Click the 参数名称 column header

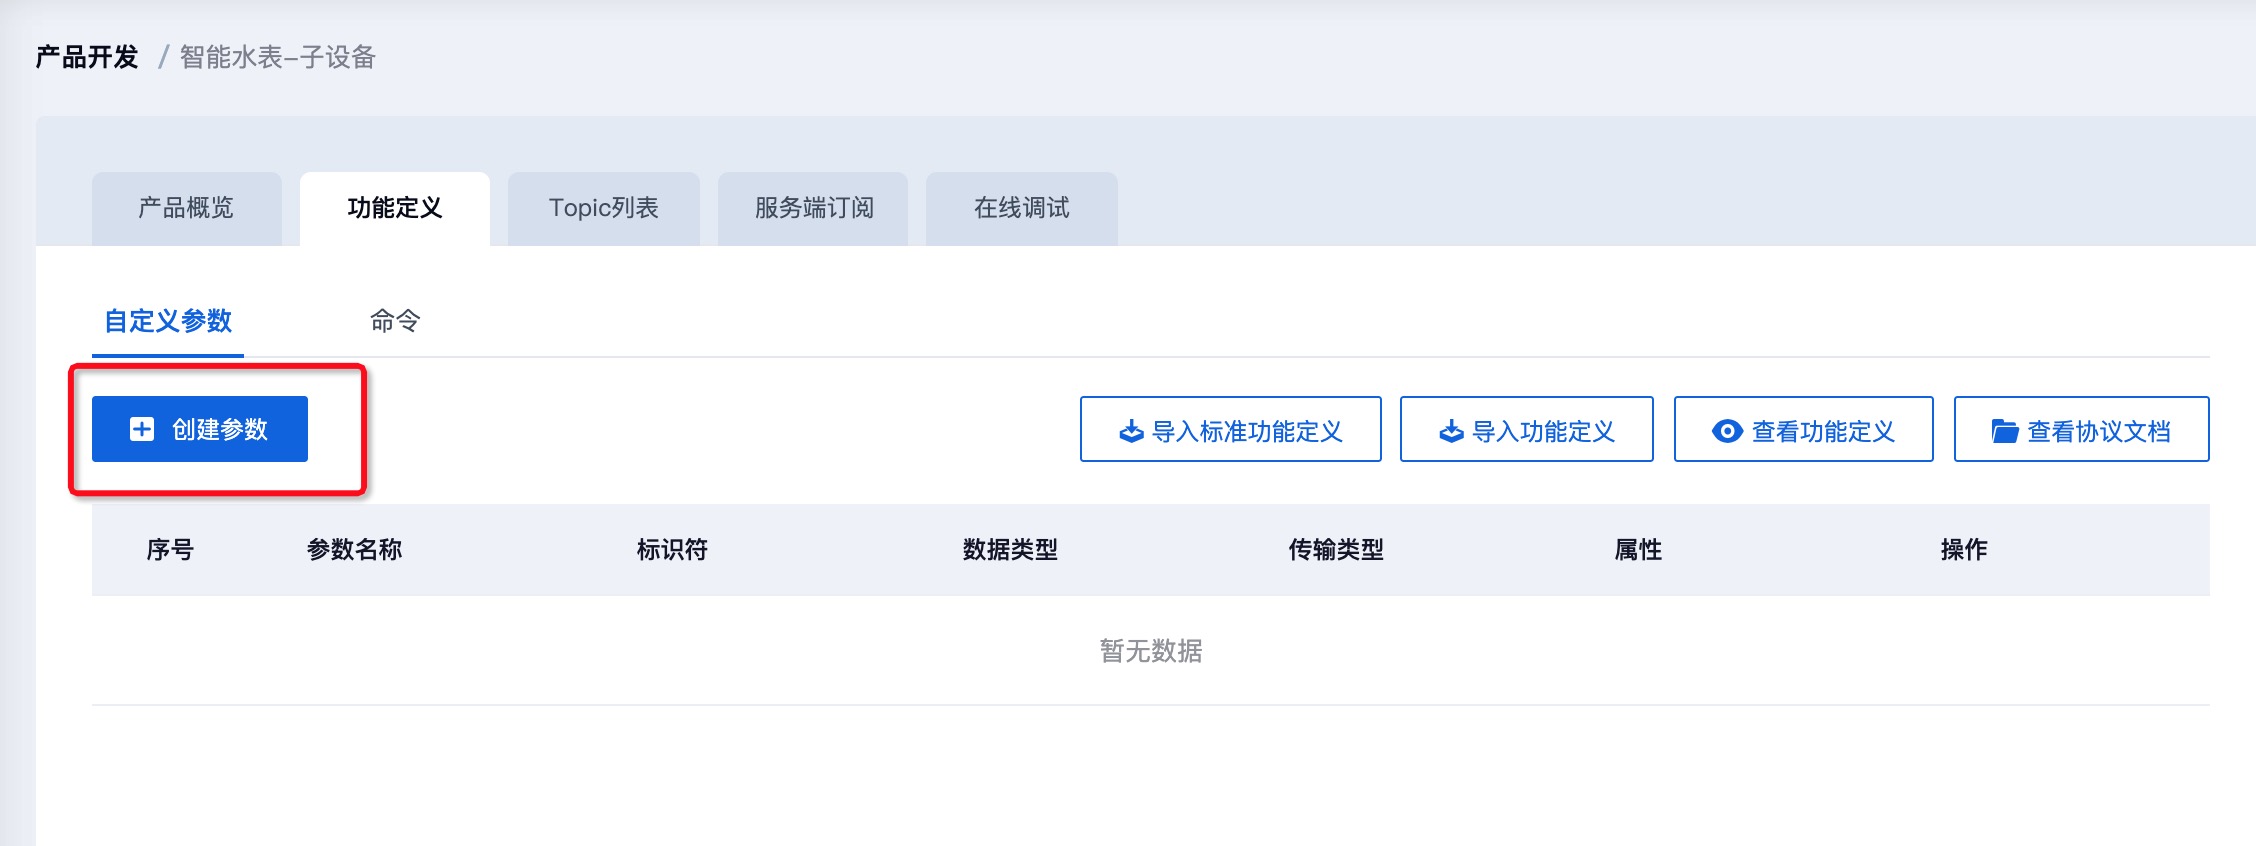point(354,549)
